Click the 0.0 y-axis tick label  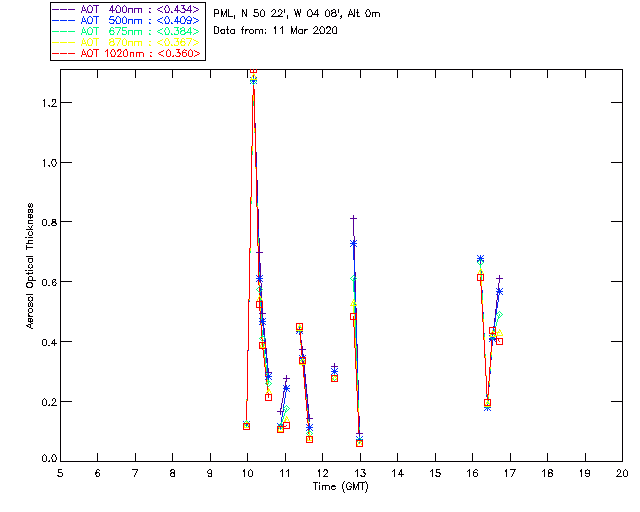[x=49, y=459]
